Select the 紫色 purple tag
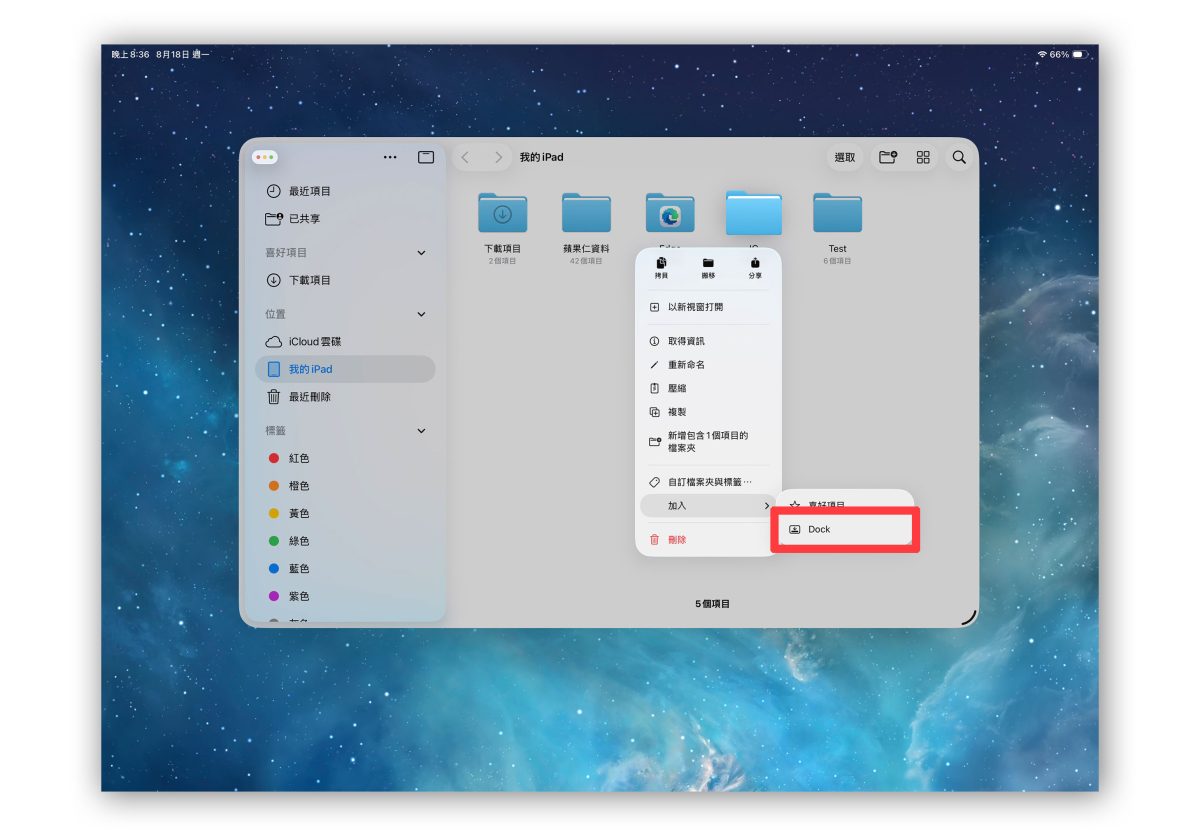Screen dimensions: 1200x836 point(345,596)
